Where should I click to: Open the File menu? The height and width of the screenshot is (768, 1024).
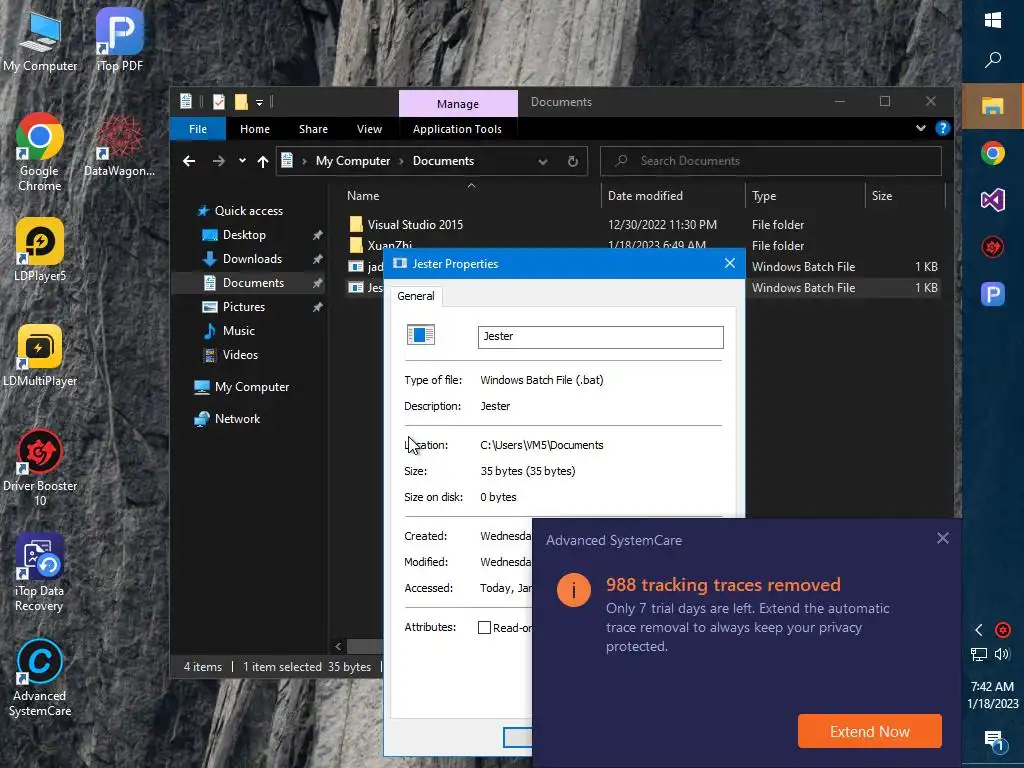(x=198, y=129)
